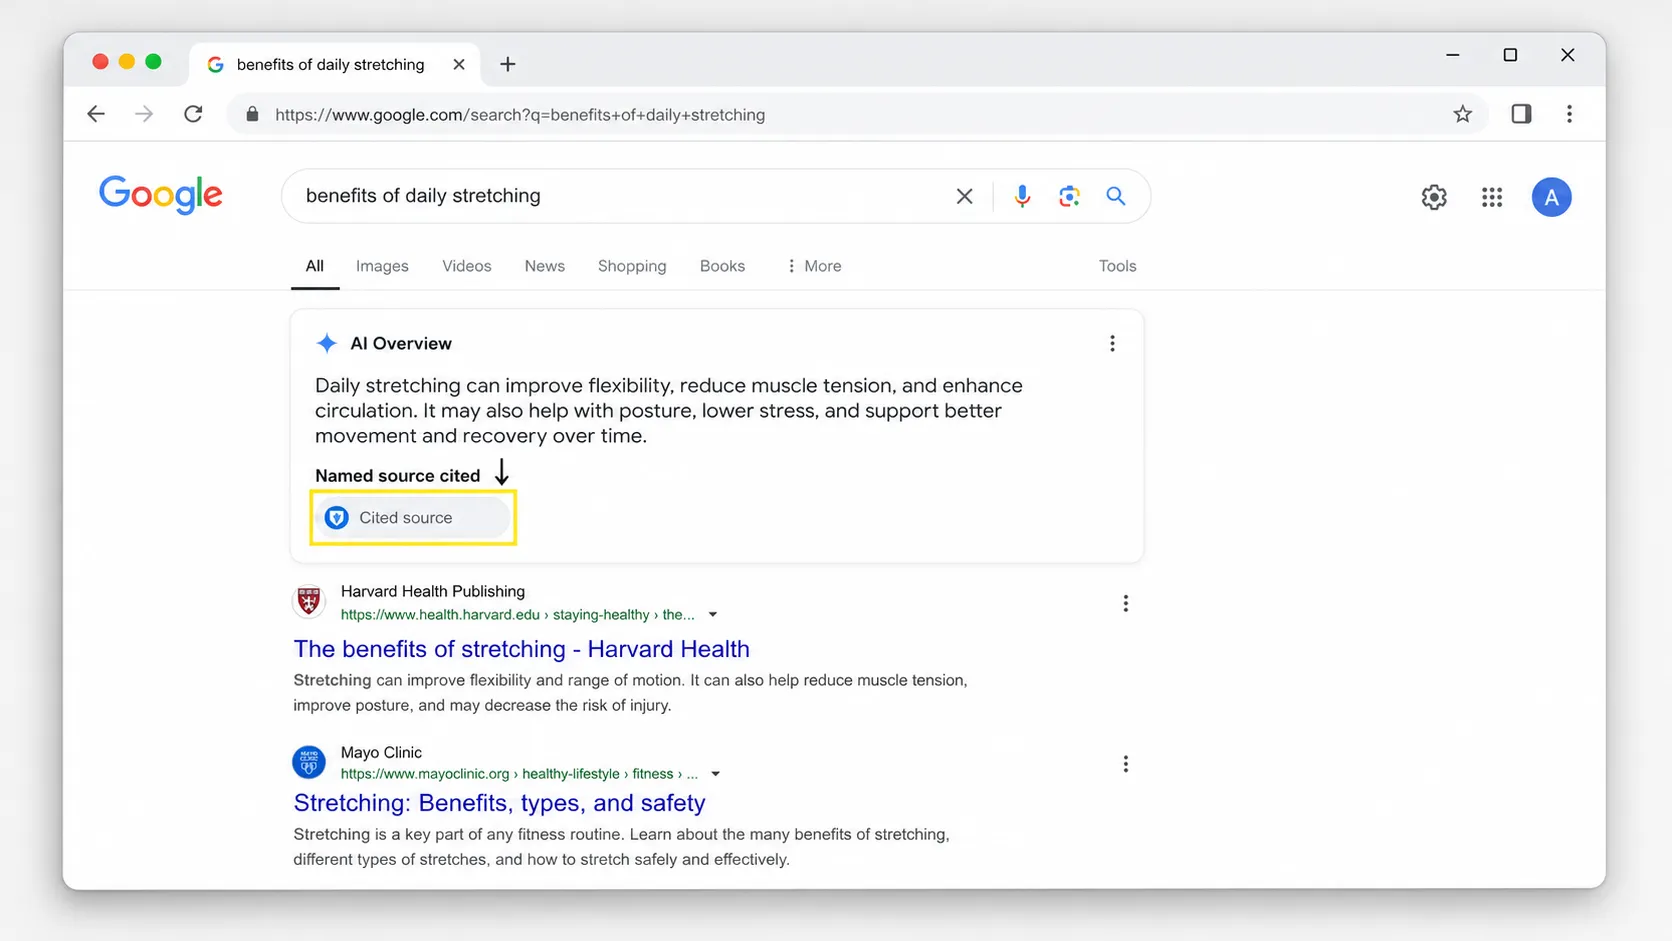Select the benefits of daily stretching browser tab
Viewport: 1672px width, 941px height.
point(335,64)
